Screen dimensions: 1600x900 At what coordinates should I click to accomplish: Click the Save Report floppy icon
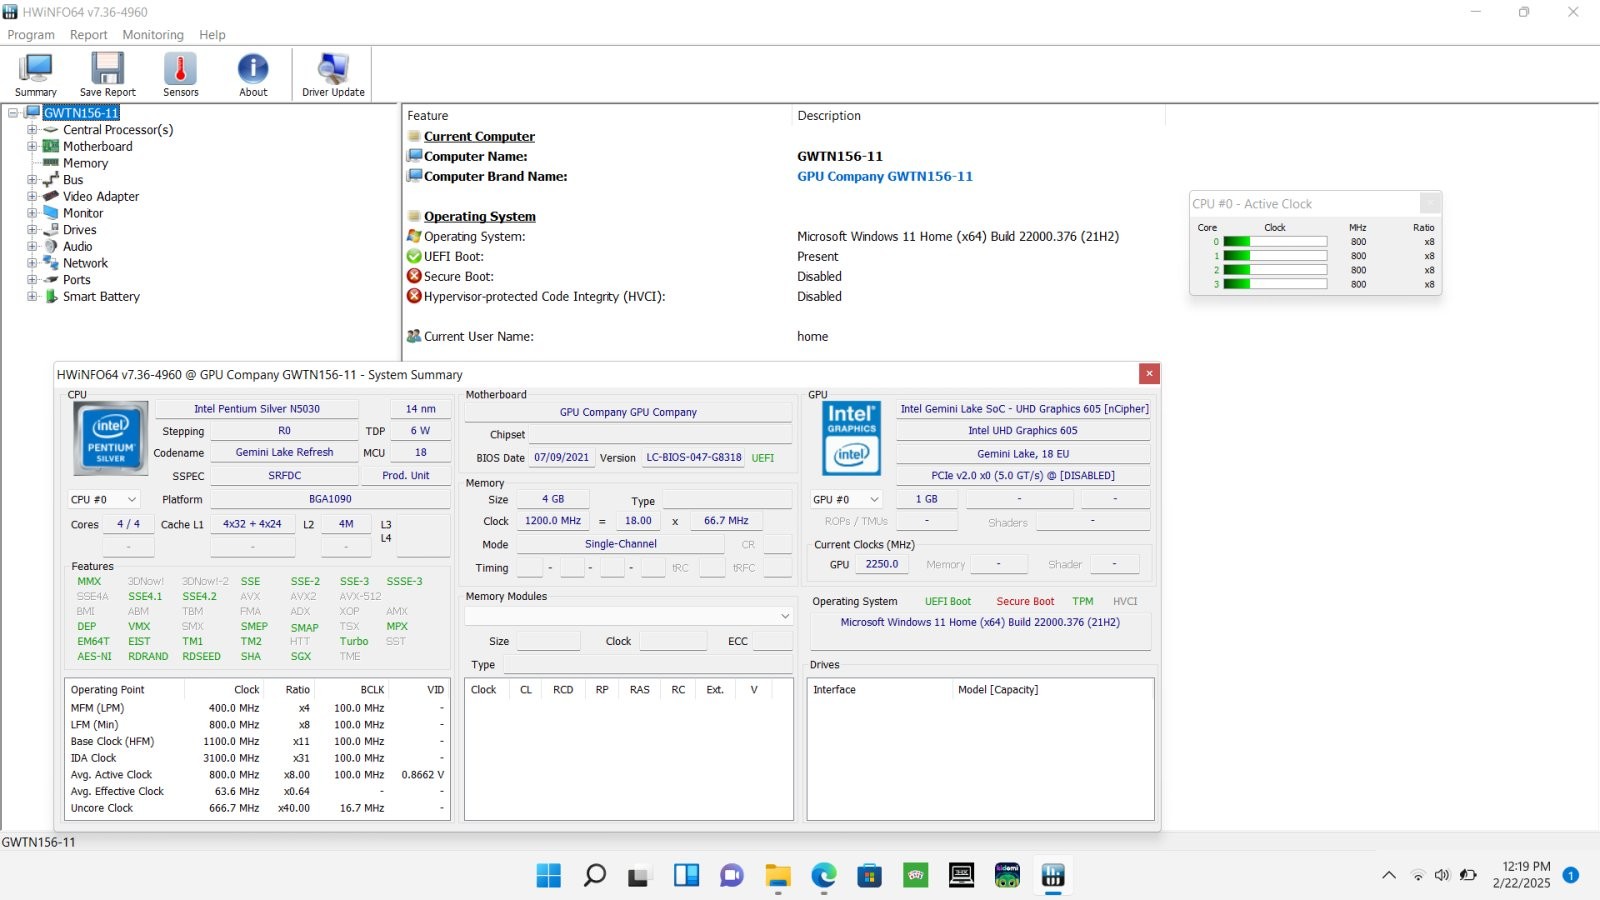(107, 68)
